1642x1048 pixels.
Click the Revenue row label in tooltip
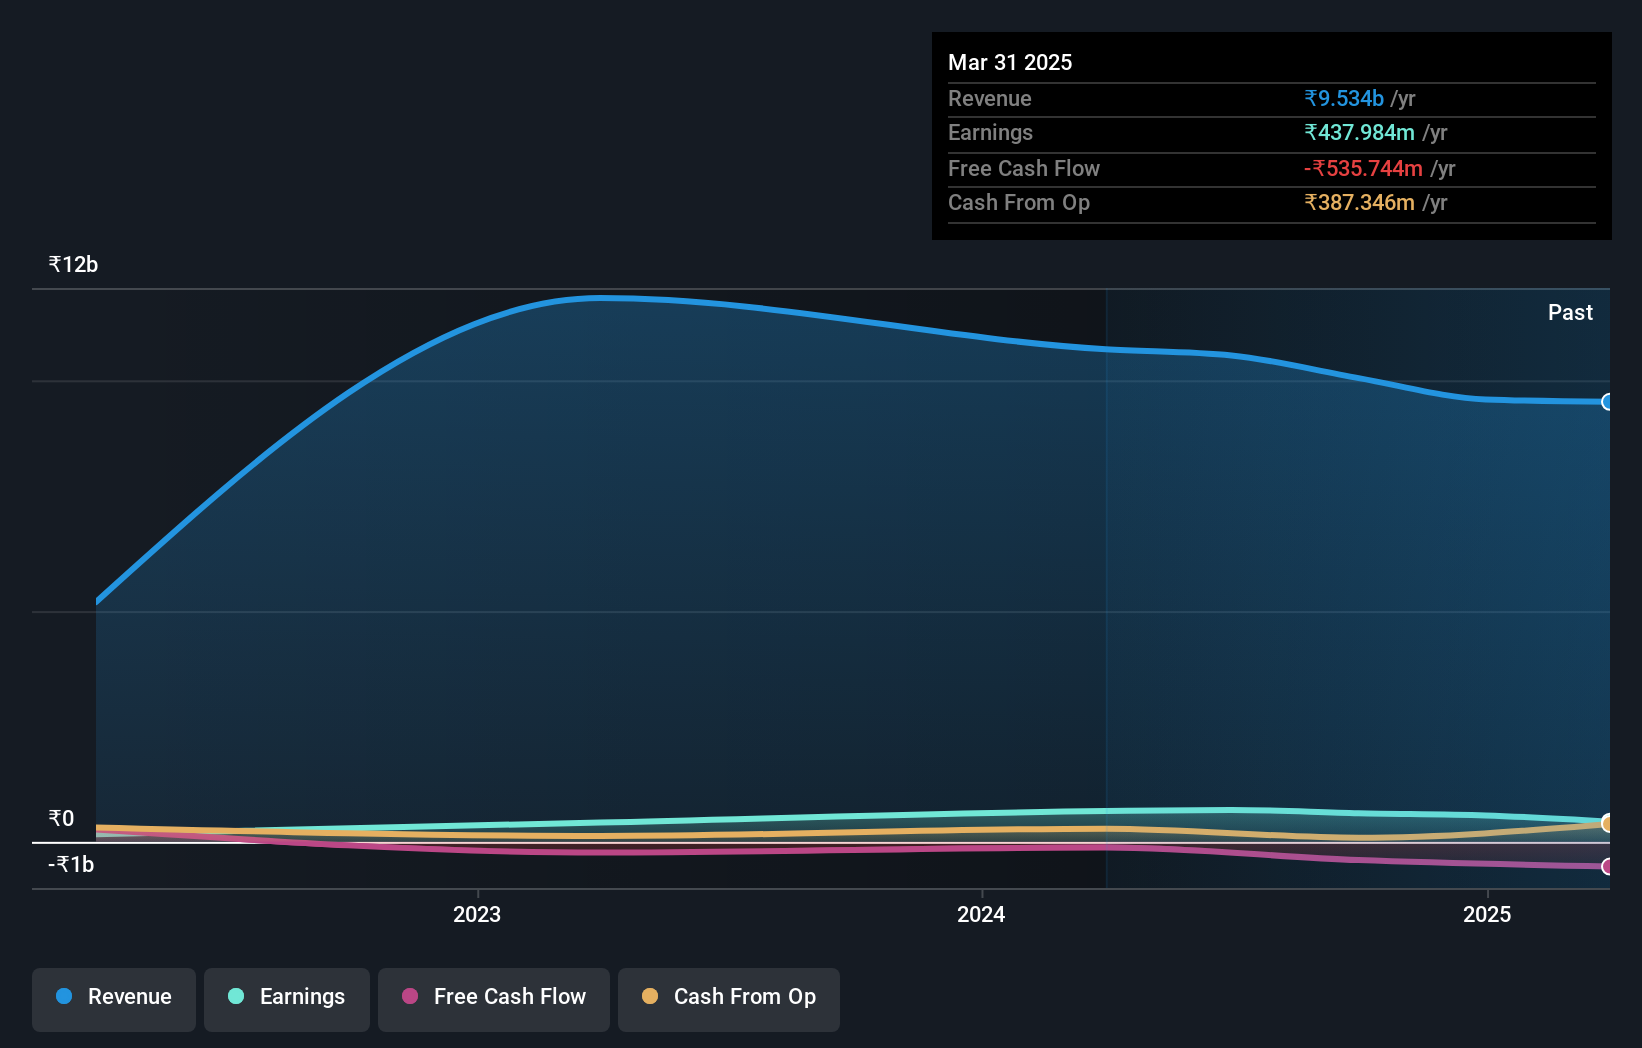click(989, 98)
